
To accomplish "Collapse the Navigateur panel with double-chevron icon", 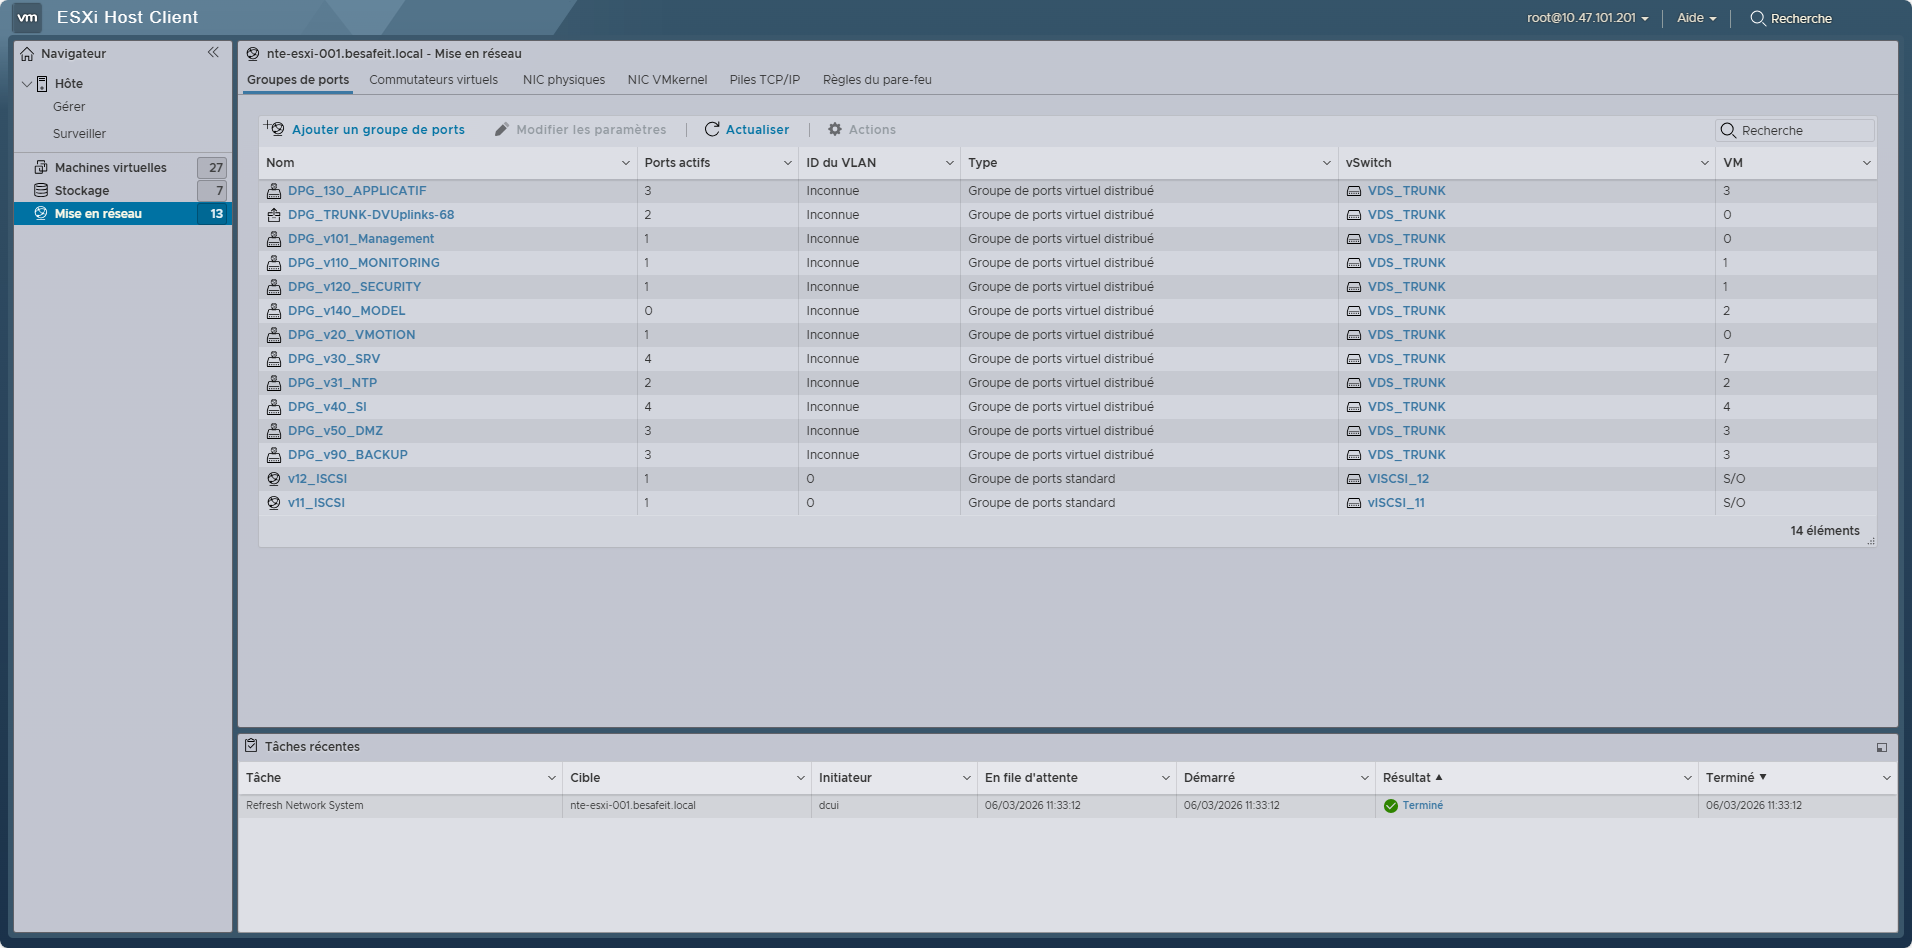I will click(x=213, y=52).
